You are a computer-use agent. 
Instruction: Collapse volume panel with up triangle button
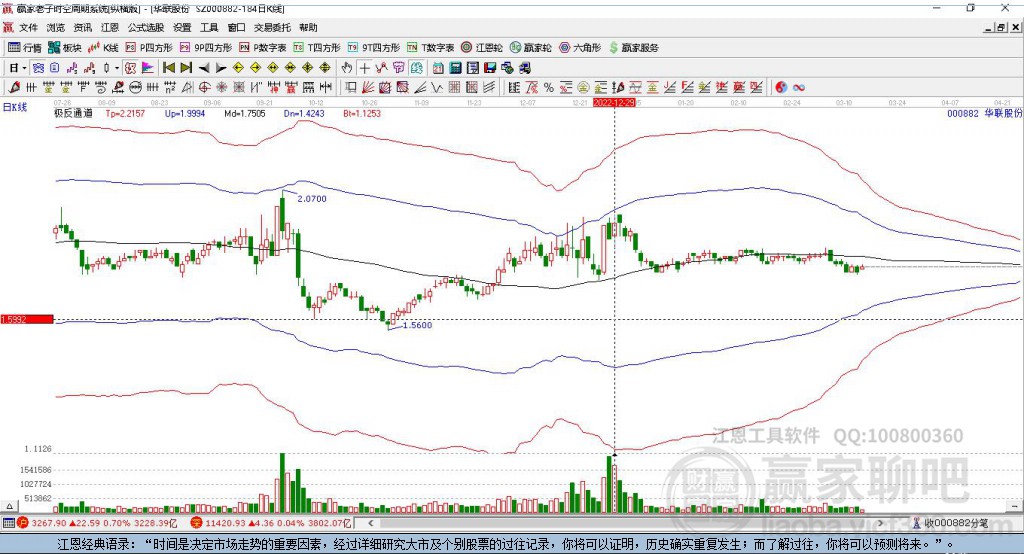coord(9,506)
